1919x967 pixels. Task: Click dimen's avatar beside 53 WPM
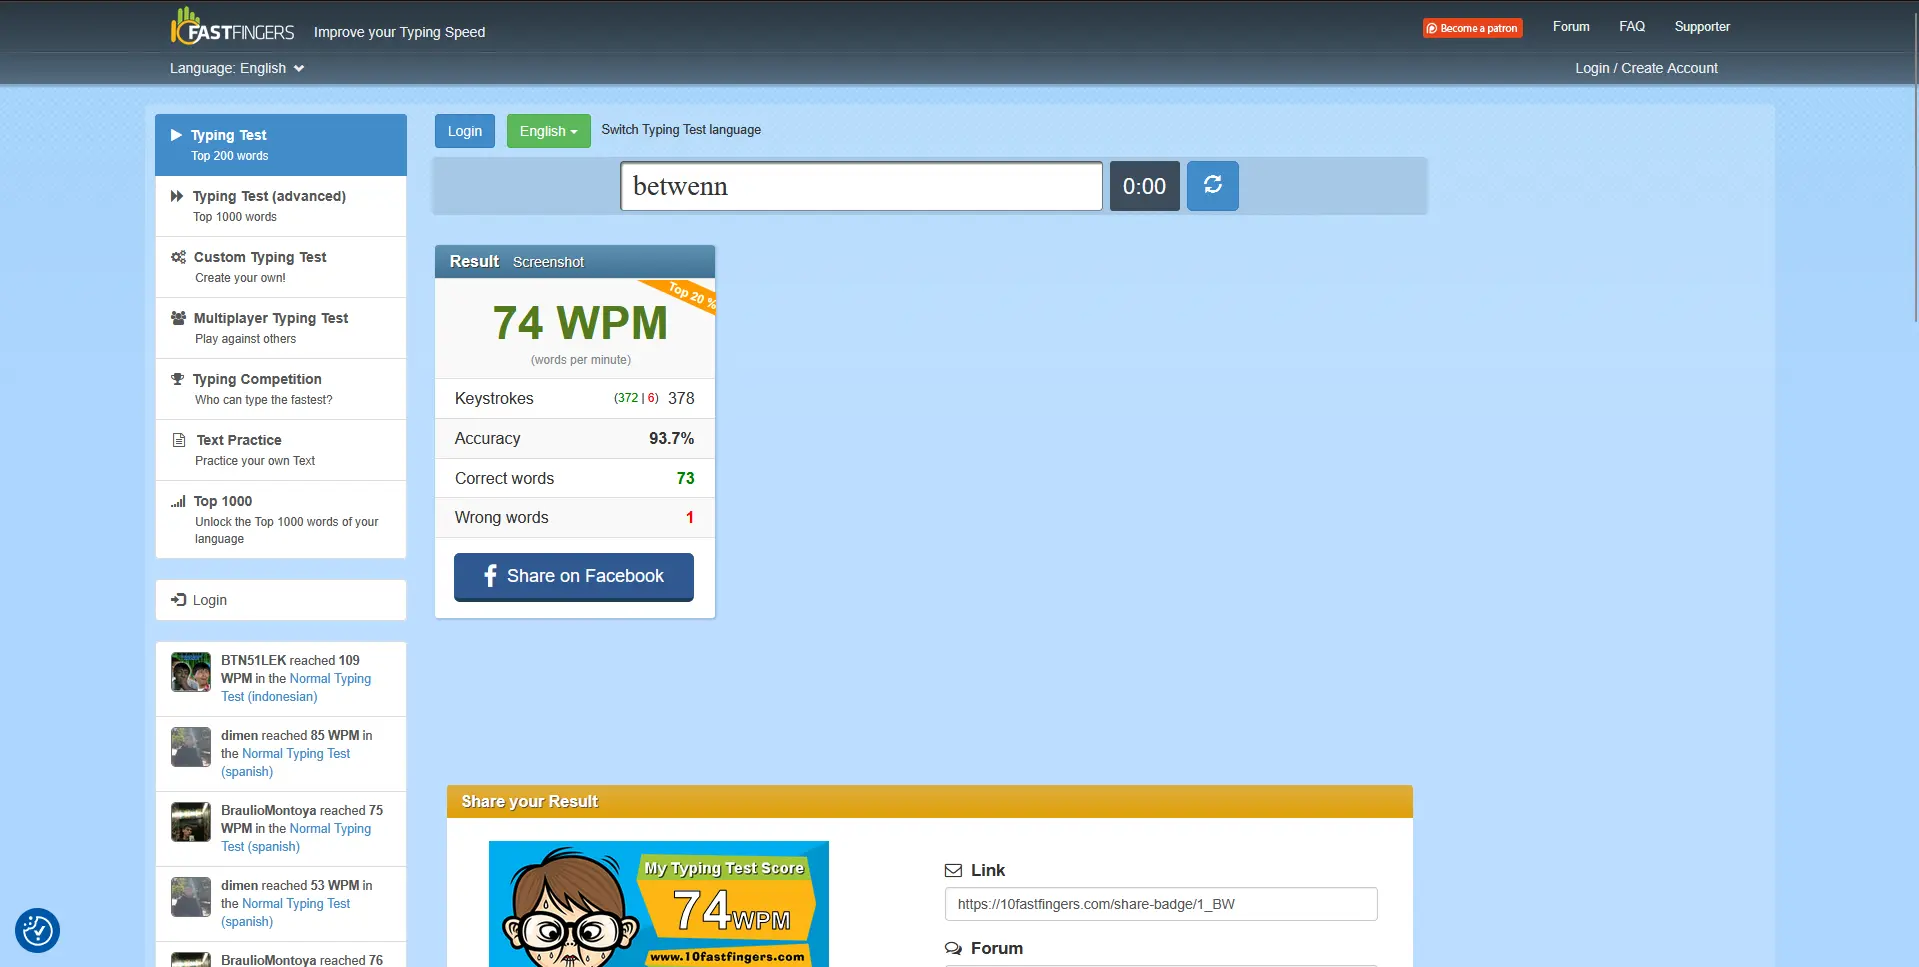point(190,897)
